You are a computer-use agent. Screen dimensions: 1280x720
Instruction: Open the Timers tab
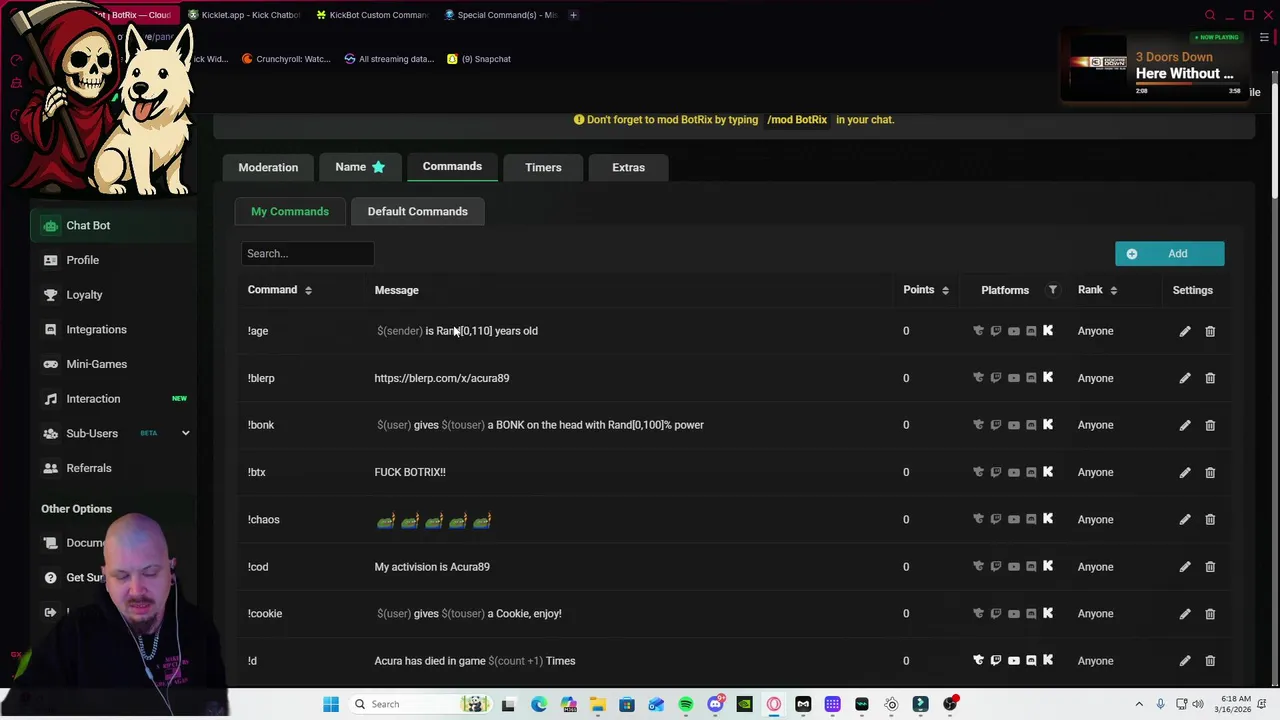(543, 167)
